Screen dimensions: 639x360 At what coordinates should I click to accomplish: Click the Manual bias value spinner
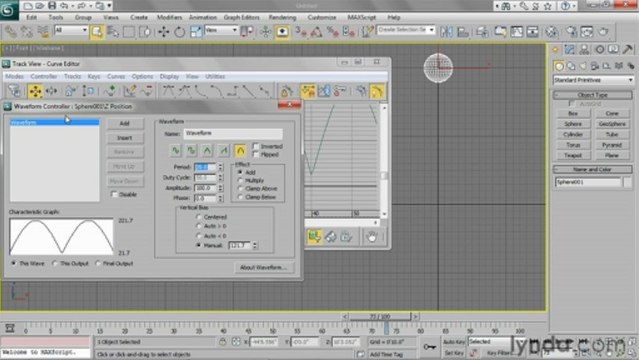click(255, 245)
